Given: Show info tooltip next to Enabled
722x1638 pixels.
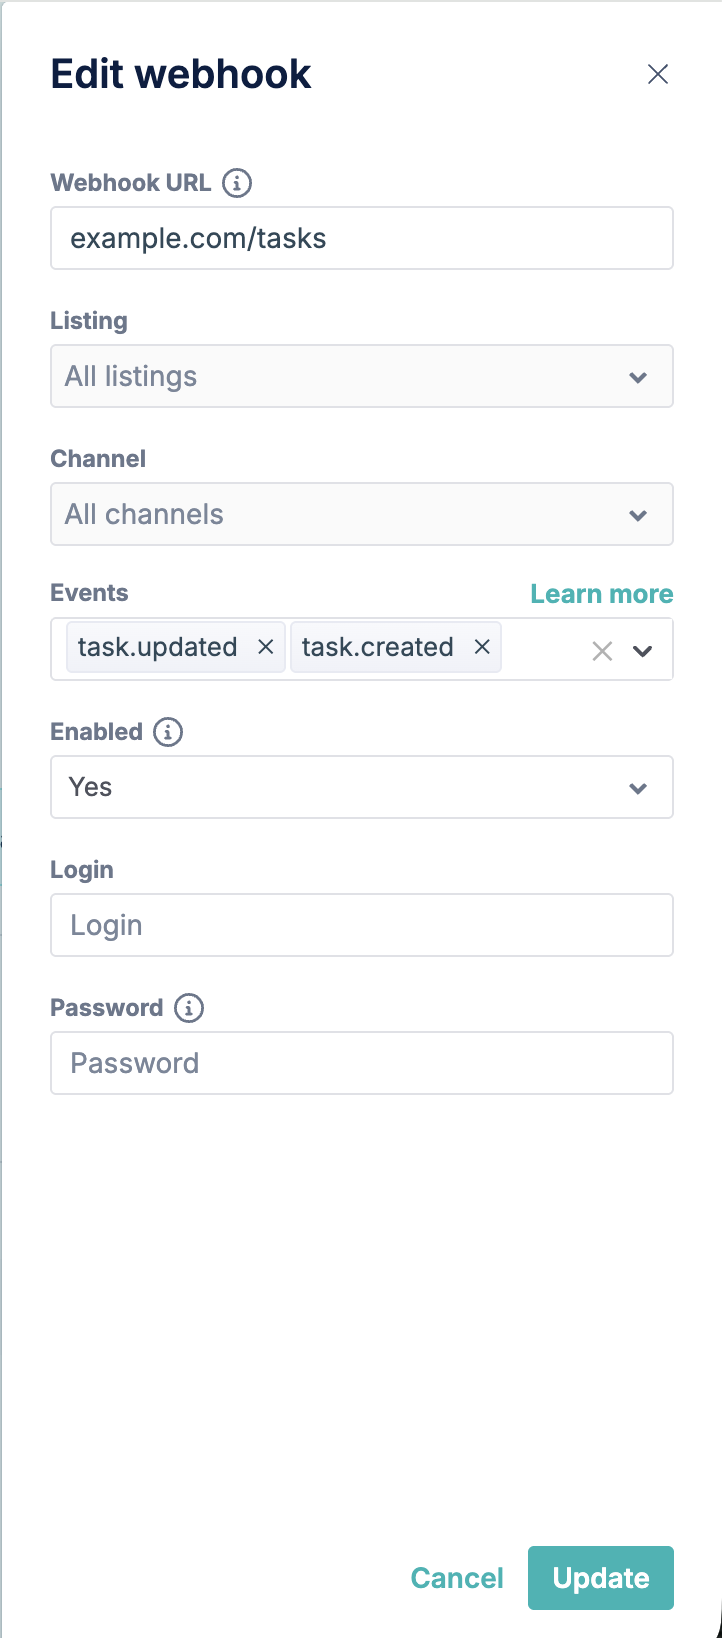Looking at the screenshot, I should click(x=168, y=732).
